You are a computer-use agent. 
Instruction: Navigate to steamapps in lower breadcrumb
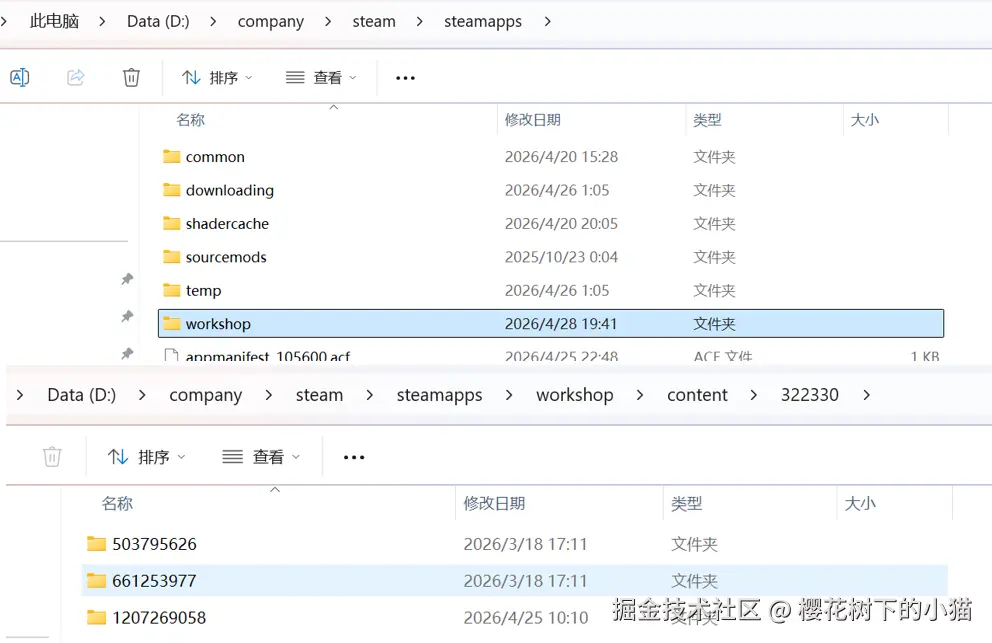[x=440, y=395]
